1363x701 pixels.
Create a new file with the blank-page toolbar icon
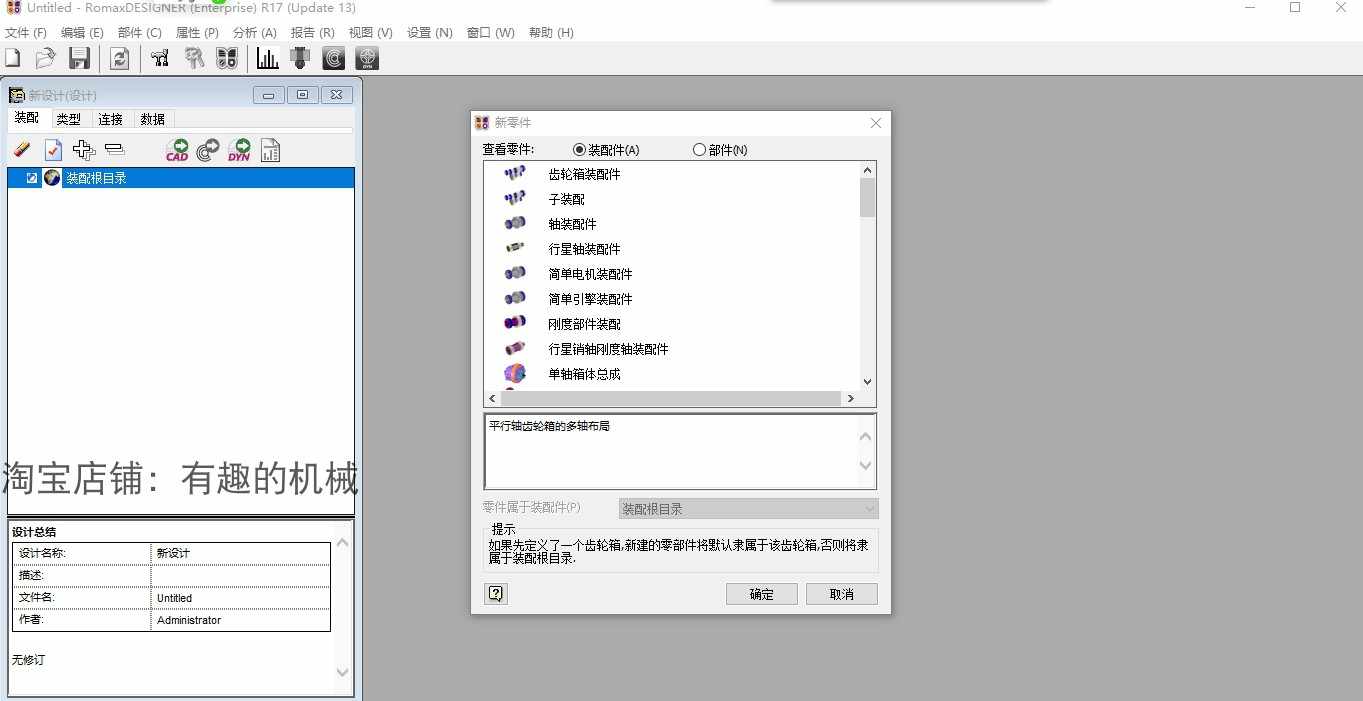coord(13,59)
